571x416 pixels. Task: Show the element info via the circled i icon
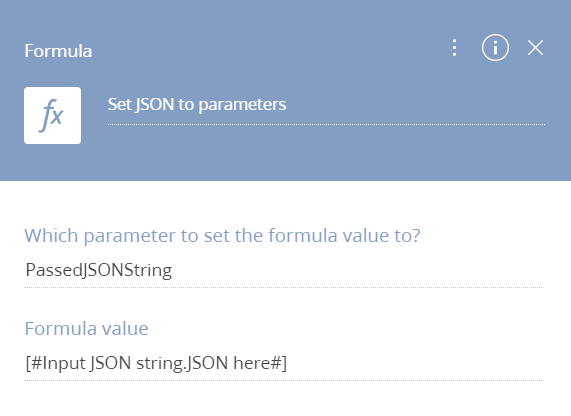(495, 48)
